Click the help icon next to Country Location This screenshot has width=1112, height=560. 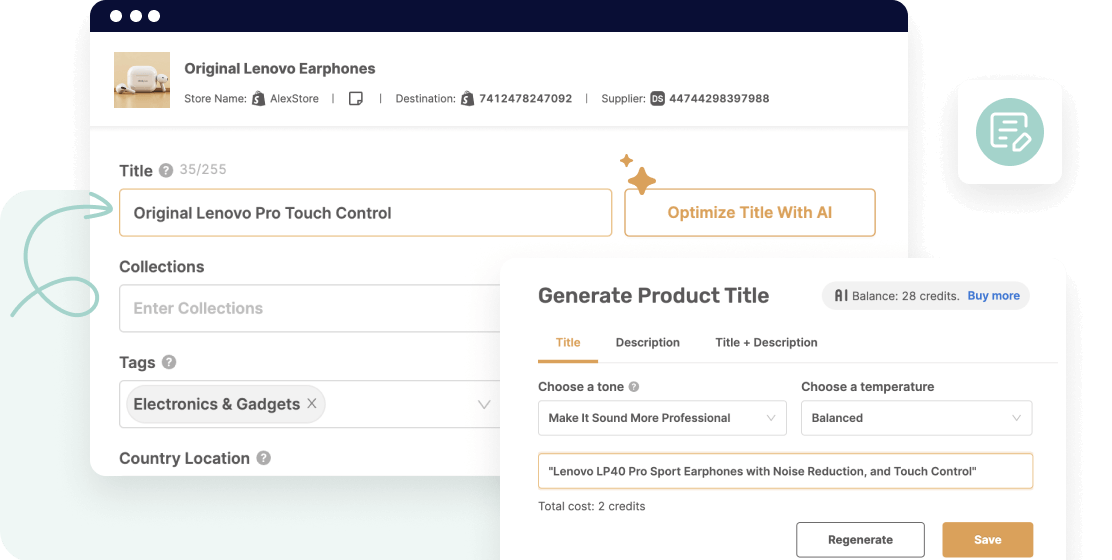click(264, 458)
